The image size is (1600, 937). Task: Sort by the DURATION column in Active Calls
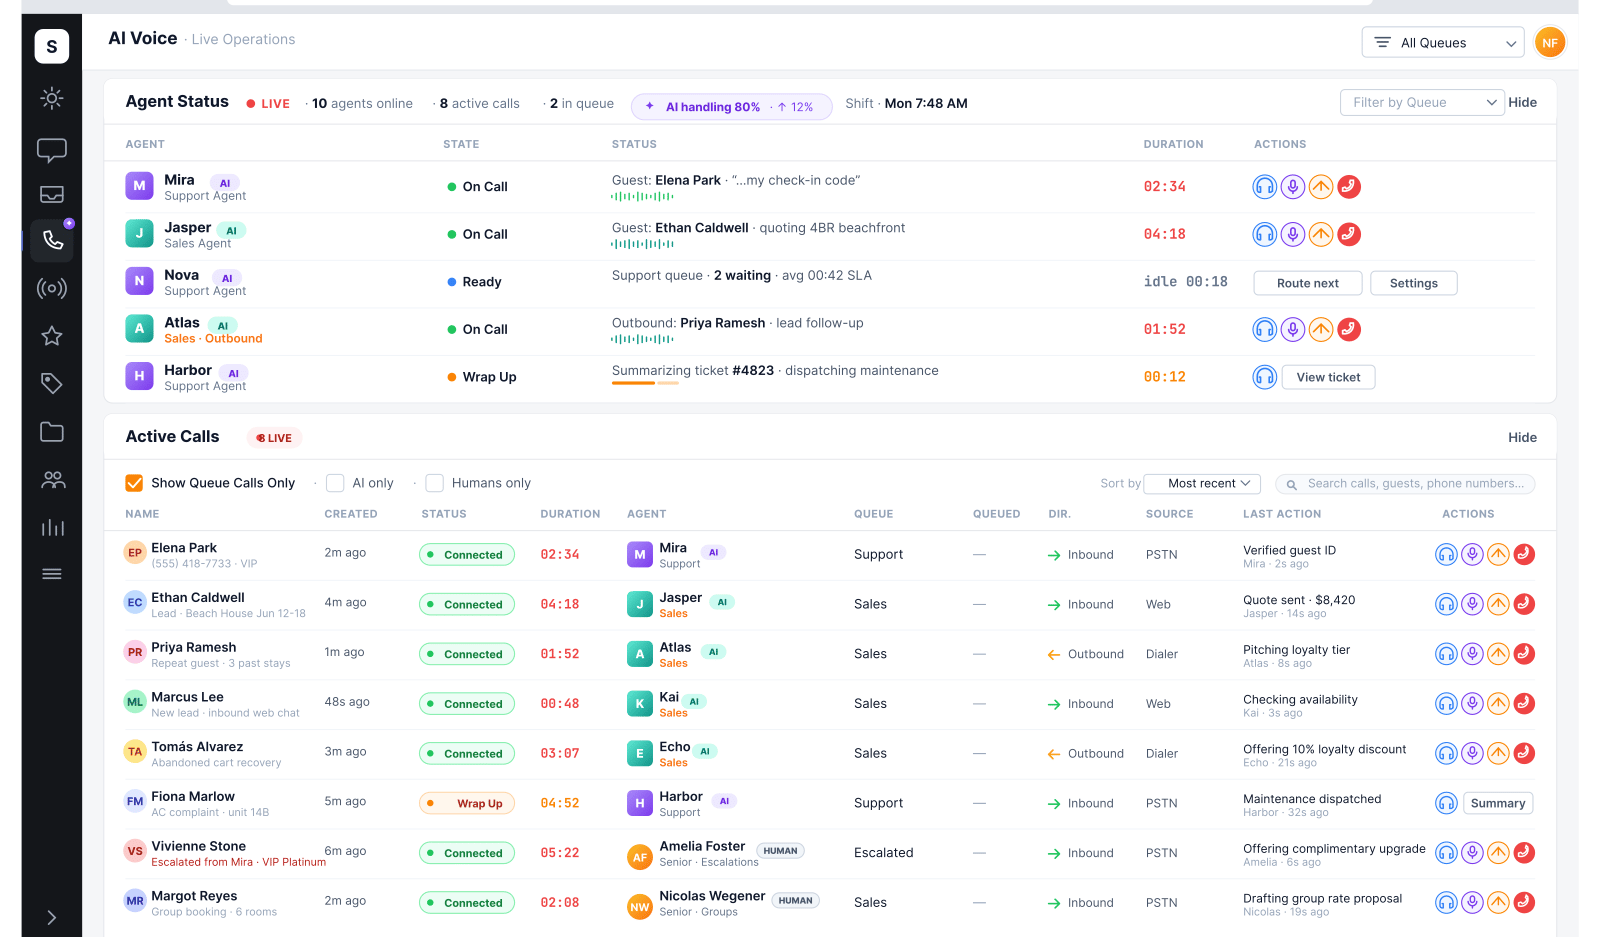(570, 514)
